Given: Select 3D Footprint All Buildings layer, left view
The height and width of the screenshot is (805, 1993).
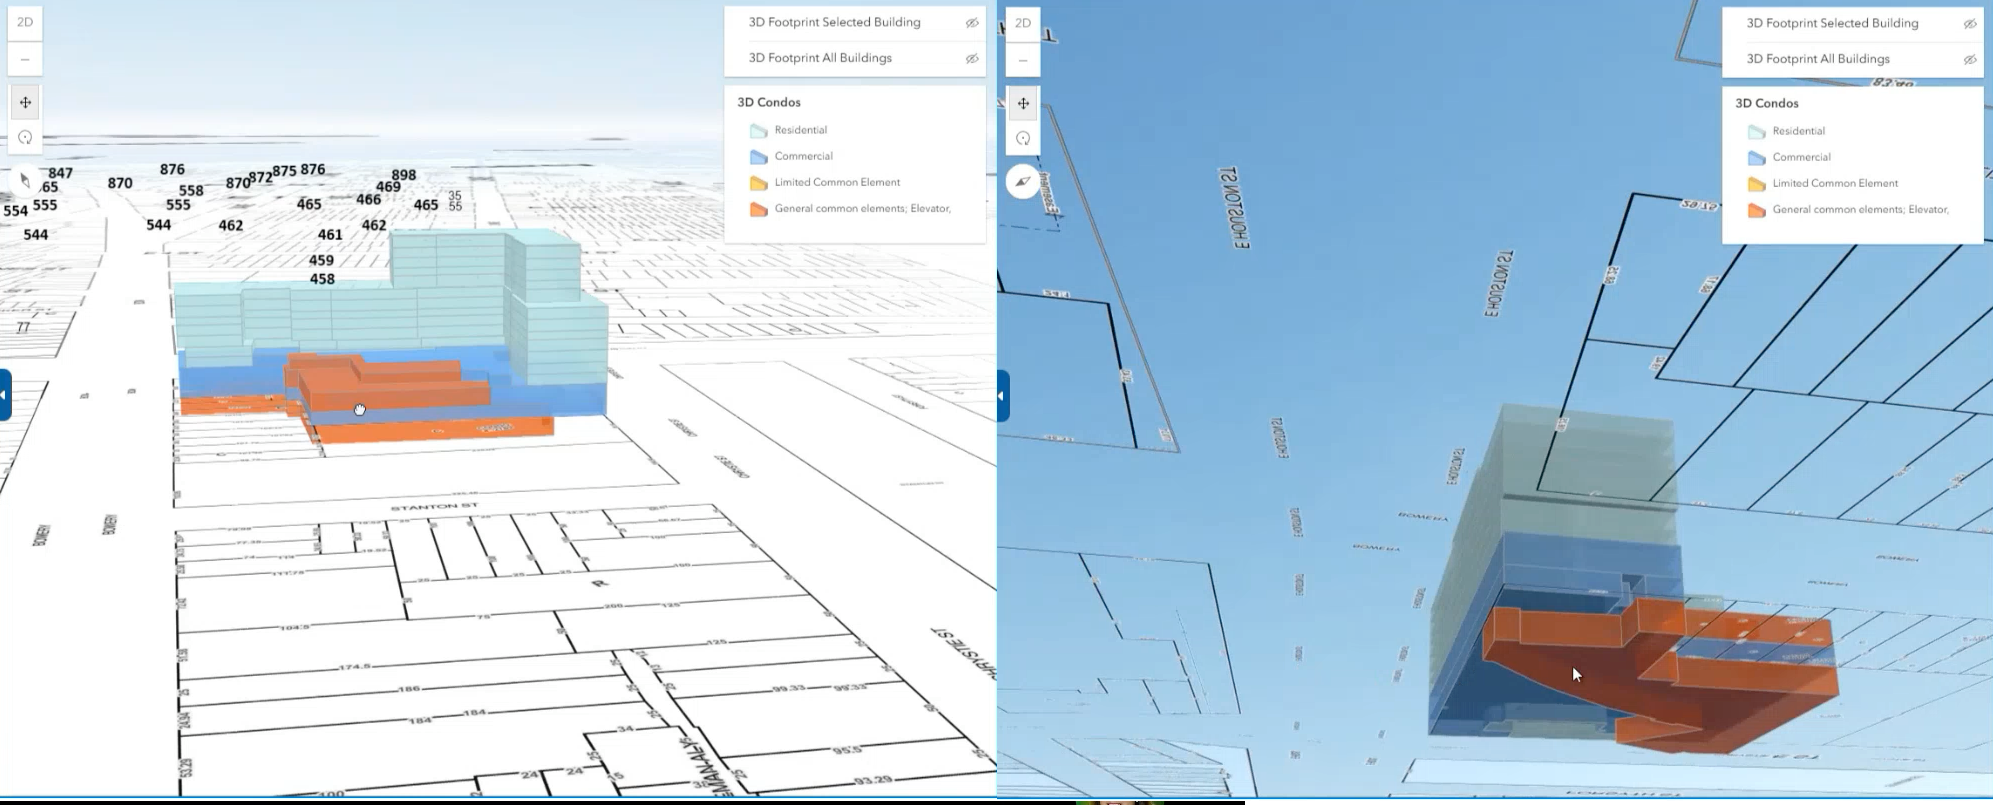Looking at the screenshot, I should coord(820,58).
